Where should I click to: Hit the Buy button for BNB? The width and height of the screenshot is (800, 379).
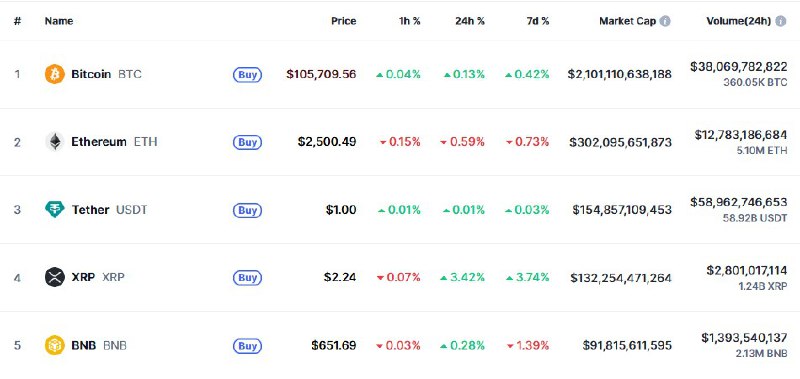pyautogui.click(x=247, y=346)
